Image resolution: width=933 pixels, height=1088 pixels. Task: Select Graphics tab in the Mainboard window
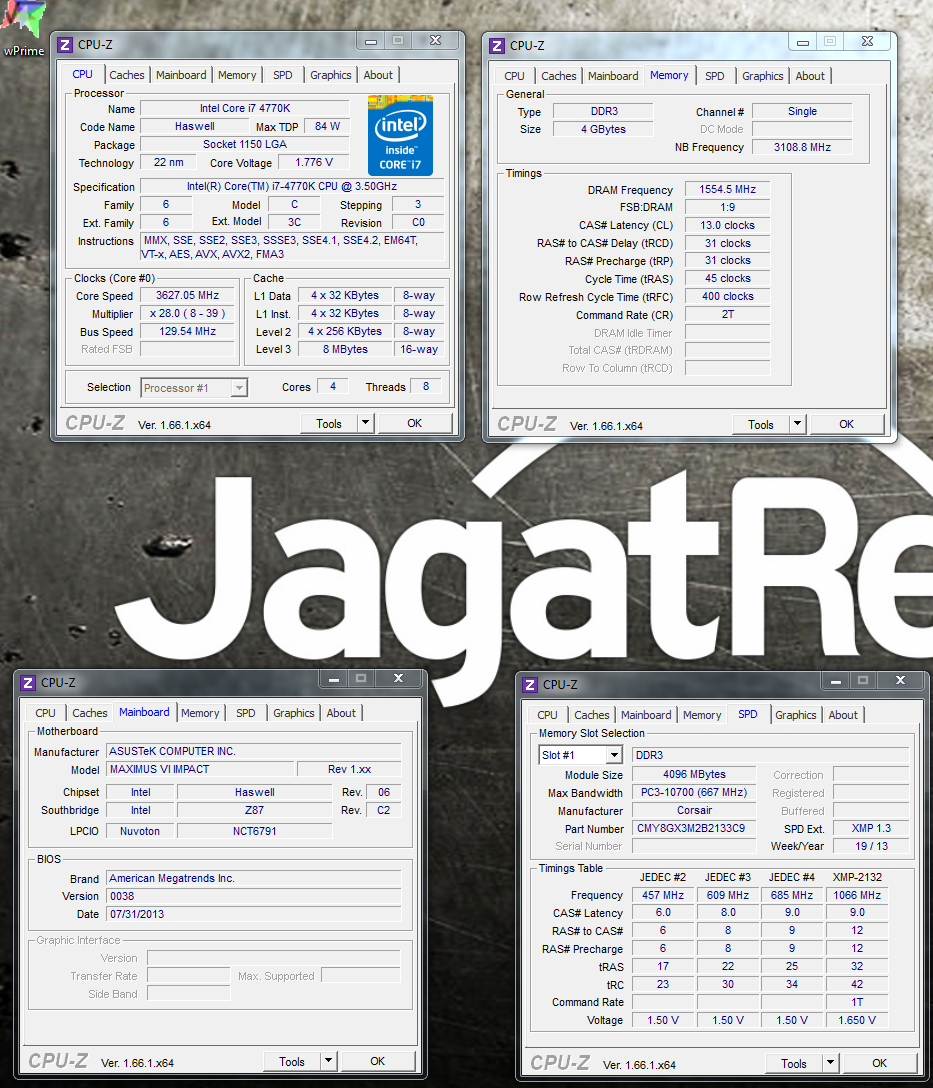293,713
